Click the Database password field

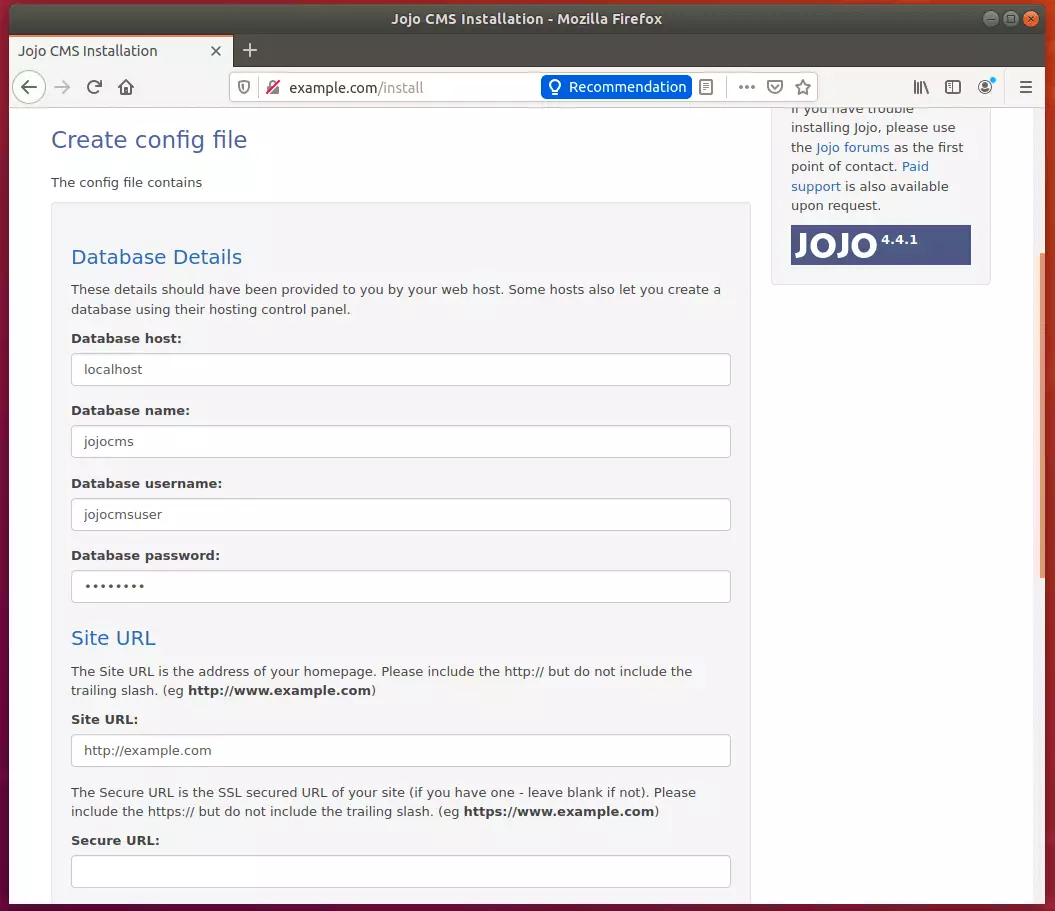click(x=400, y=586)
